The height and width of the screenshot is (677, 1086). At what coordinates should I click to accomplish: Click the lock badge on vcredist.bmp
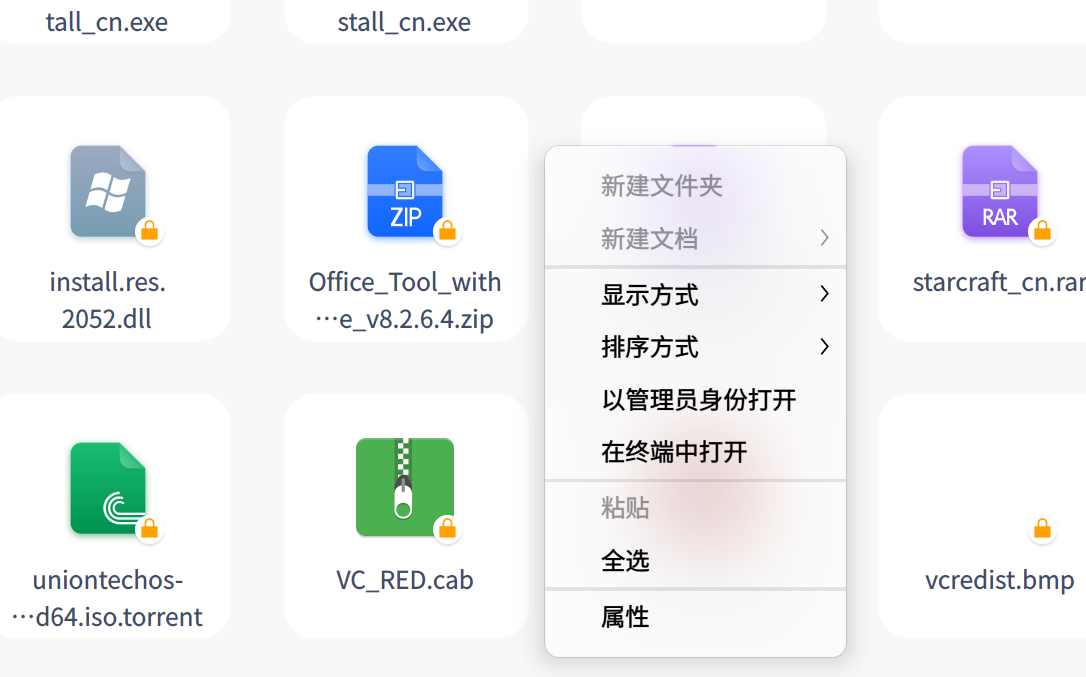tap(1042, 530)
